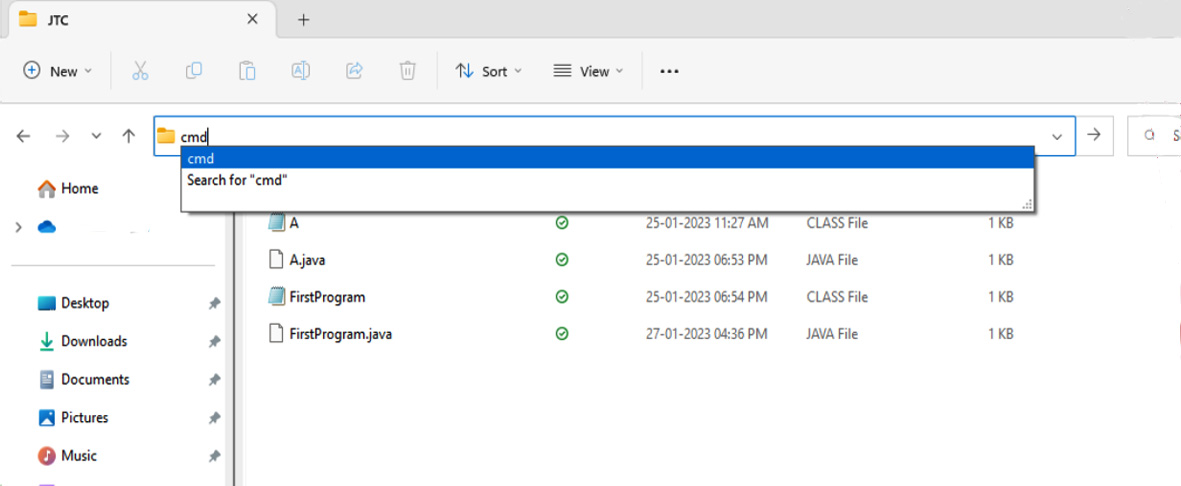The height and width of the screenshot is (486, 1181).
Task: Expand the OneDrive tree node
Action: [x=18, y=228]
